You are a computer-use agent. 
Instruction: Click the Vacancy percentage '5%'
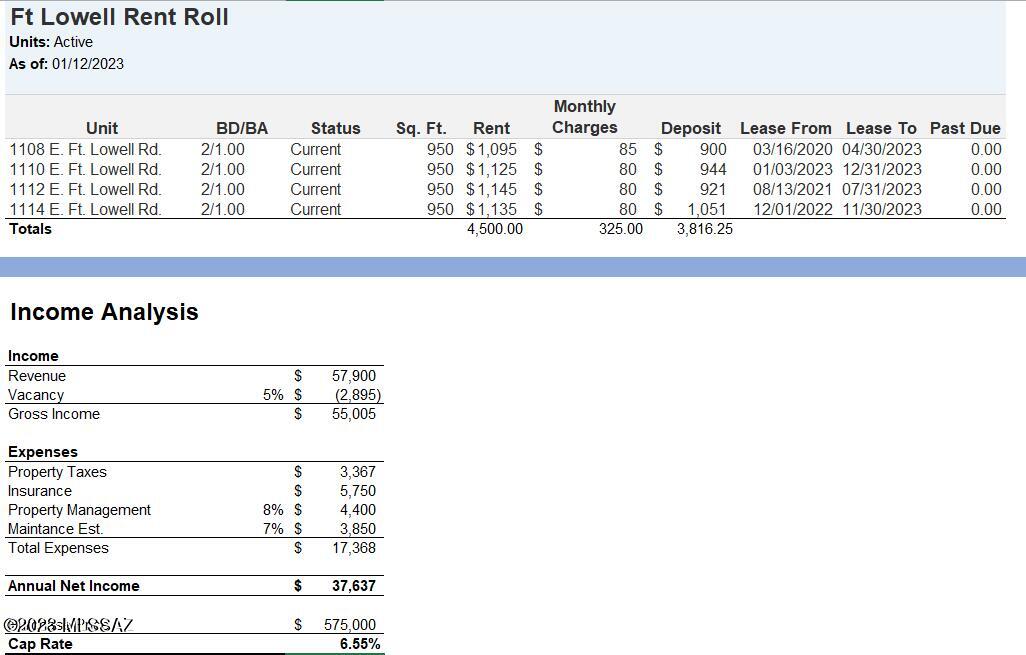(274, 395)
